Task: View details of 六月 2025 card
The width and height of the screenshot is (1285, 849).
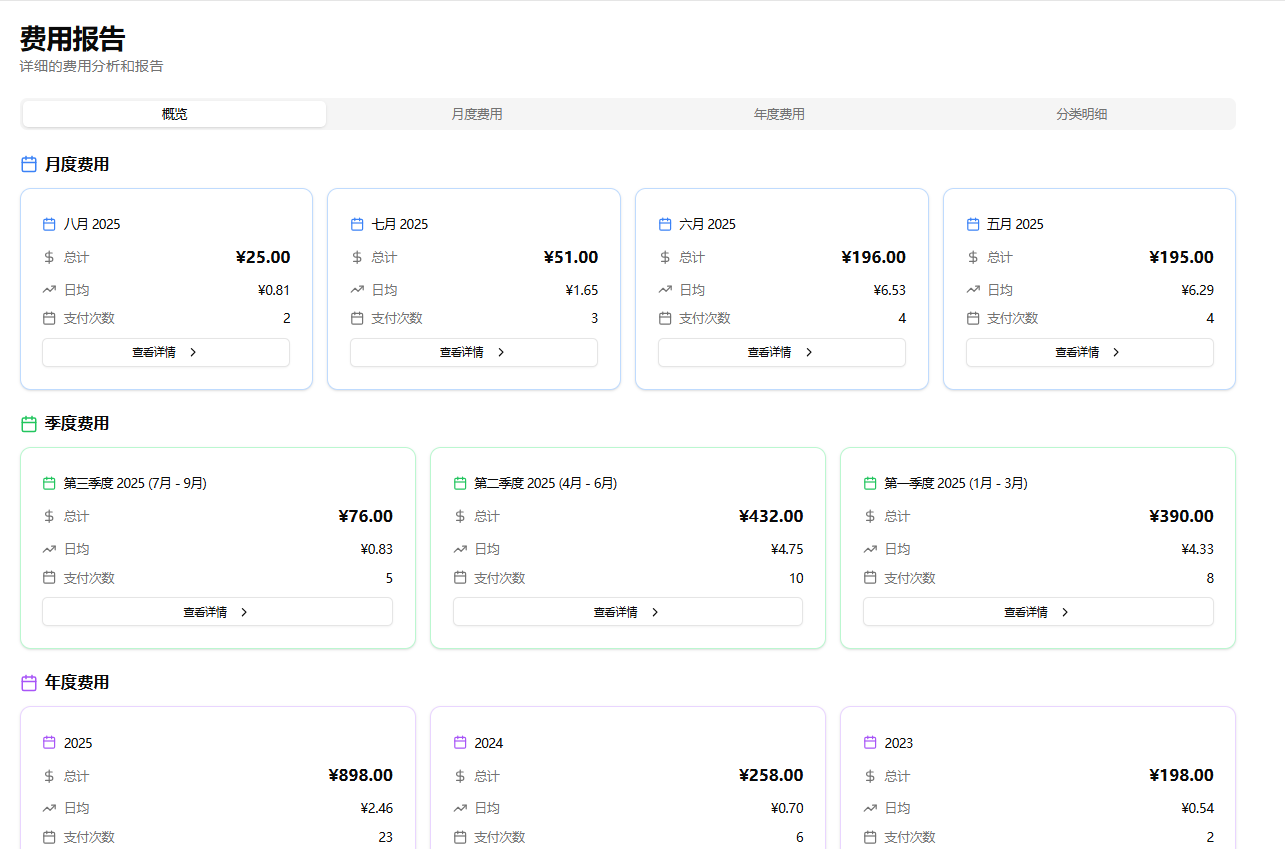Action: [x=782, y=352]
